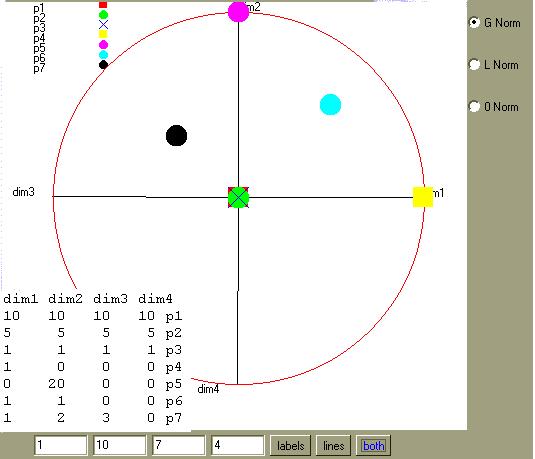Click the black legend marker for p7

[x=103, y=64]
